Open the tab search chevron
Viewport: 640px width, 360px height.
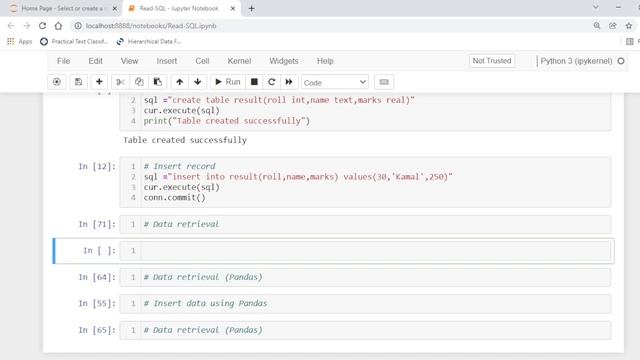(596, 7)
